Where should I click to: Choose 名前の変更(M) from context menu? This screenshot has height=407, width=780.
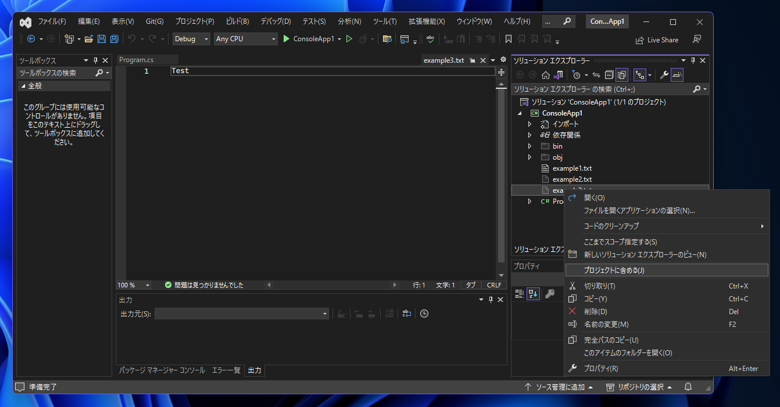[x=667, y=324]
